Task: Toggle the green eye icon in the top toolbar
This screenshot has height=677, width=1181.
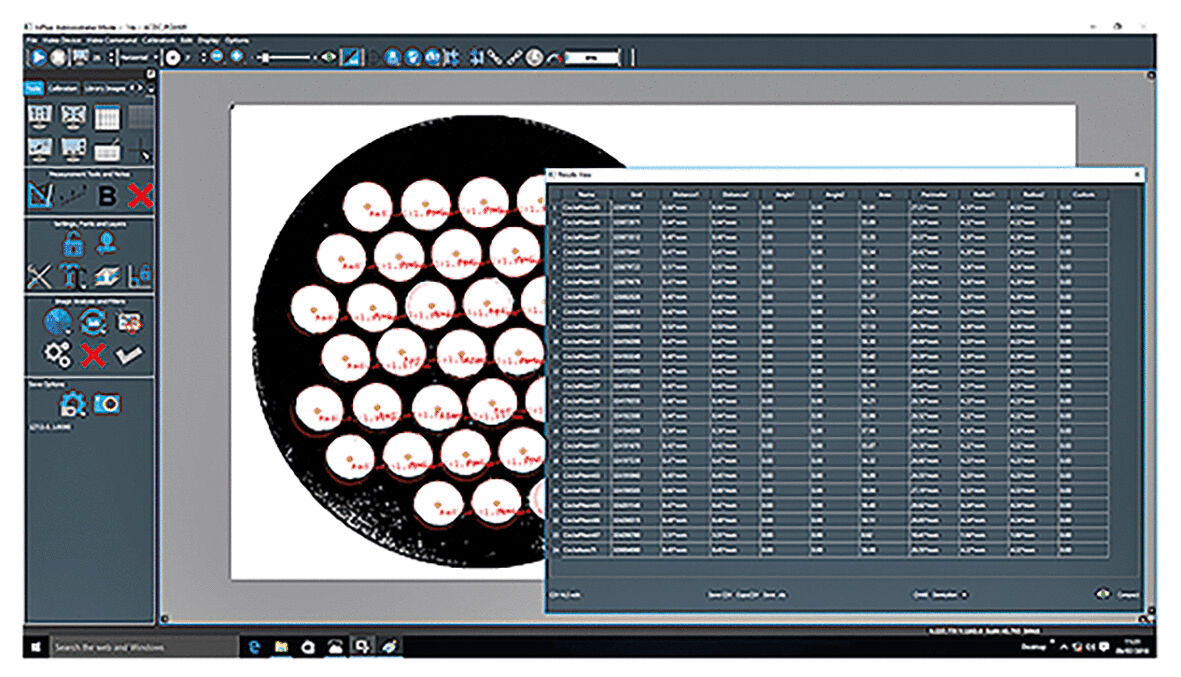Action: coord(328,57)
